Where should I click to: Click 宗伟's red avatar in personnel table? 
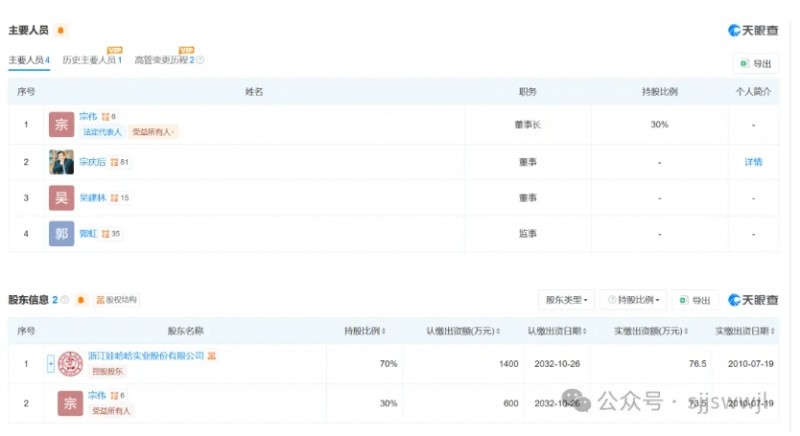(x=61, y=125)
